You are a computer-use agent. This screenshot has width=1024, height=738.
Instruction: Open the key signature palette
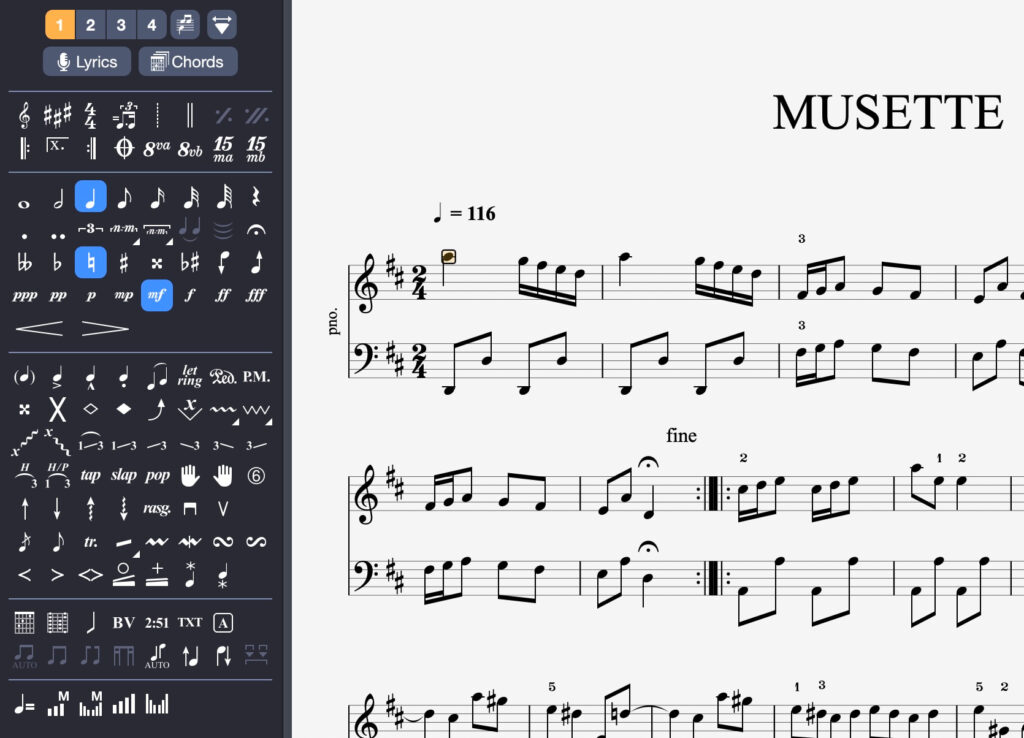[57, 114]
